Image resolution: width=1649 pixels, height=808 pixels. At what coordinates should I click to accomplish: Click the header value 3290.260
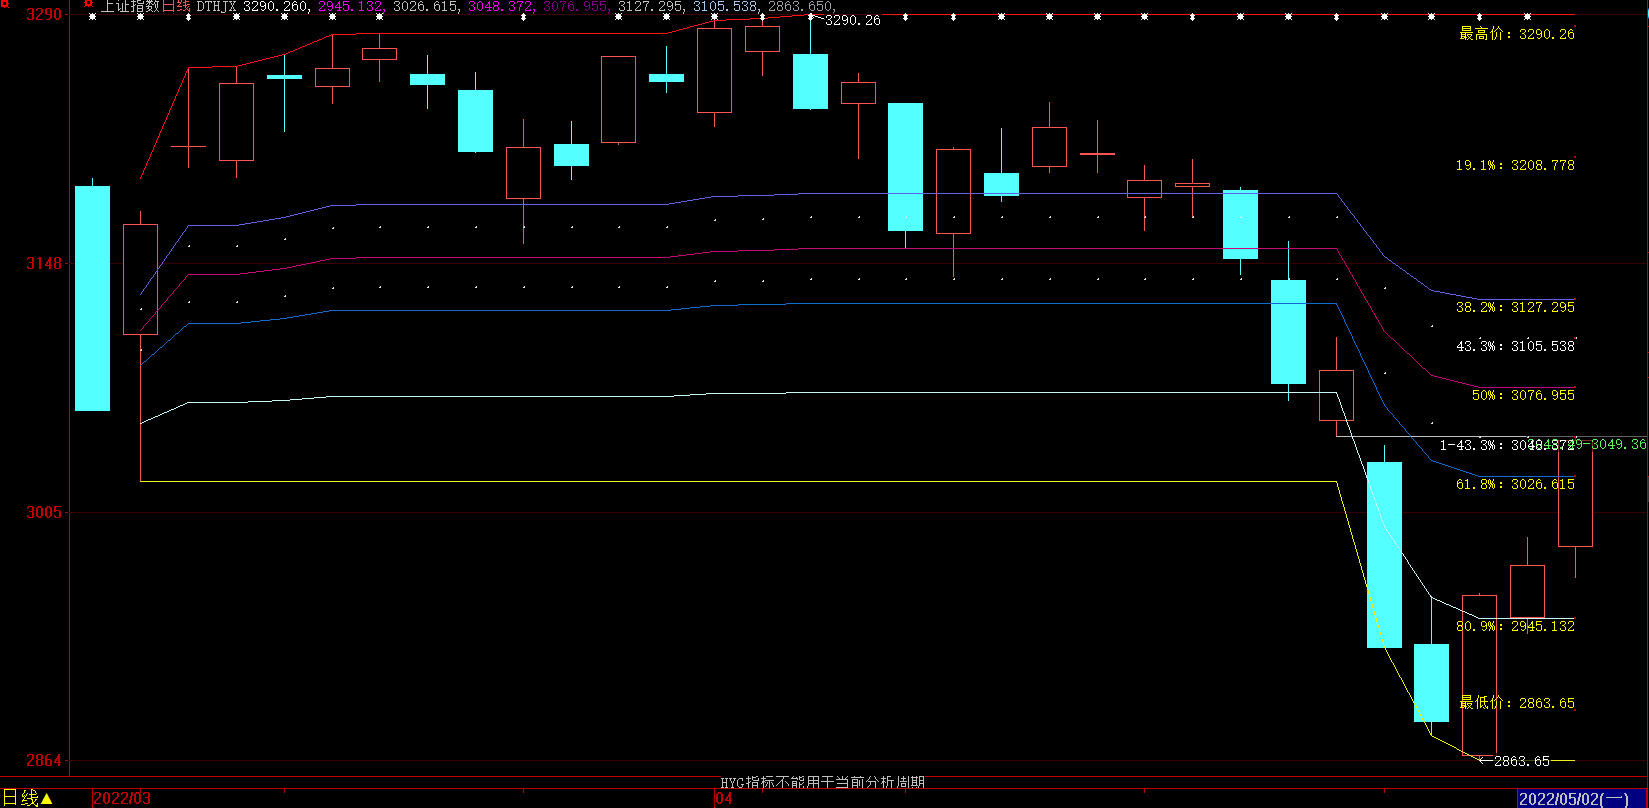tap(278, 6)
